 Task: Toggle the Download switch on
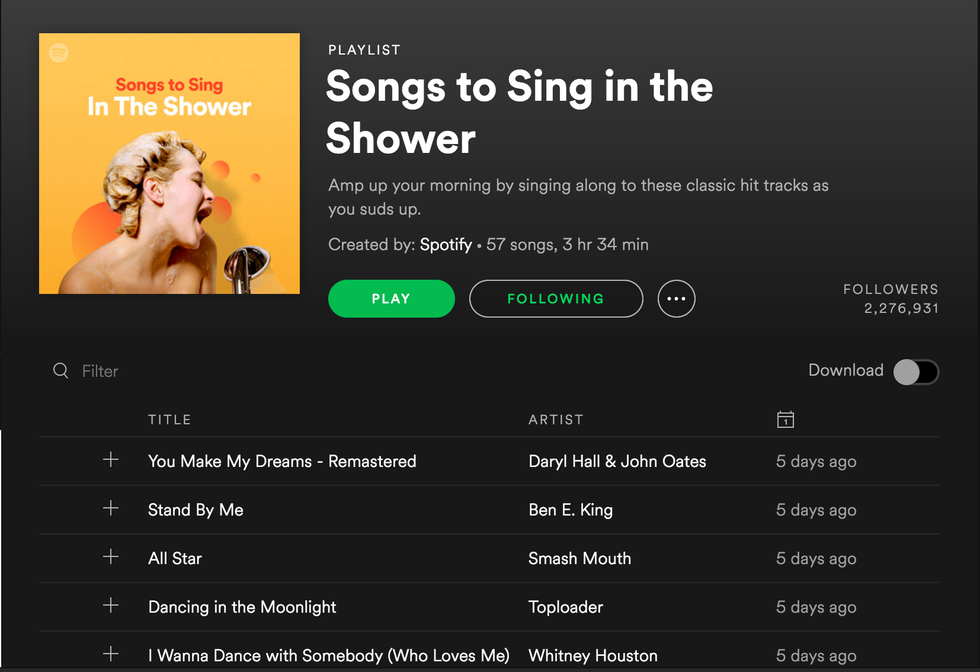coord(915,372)
